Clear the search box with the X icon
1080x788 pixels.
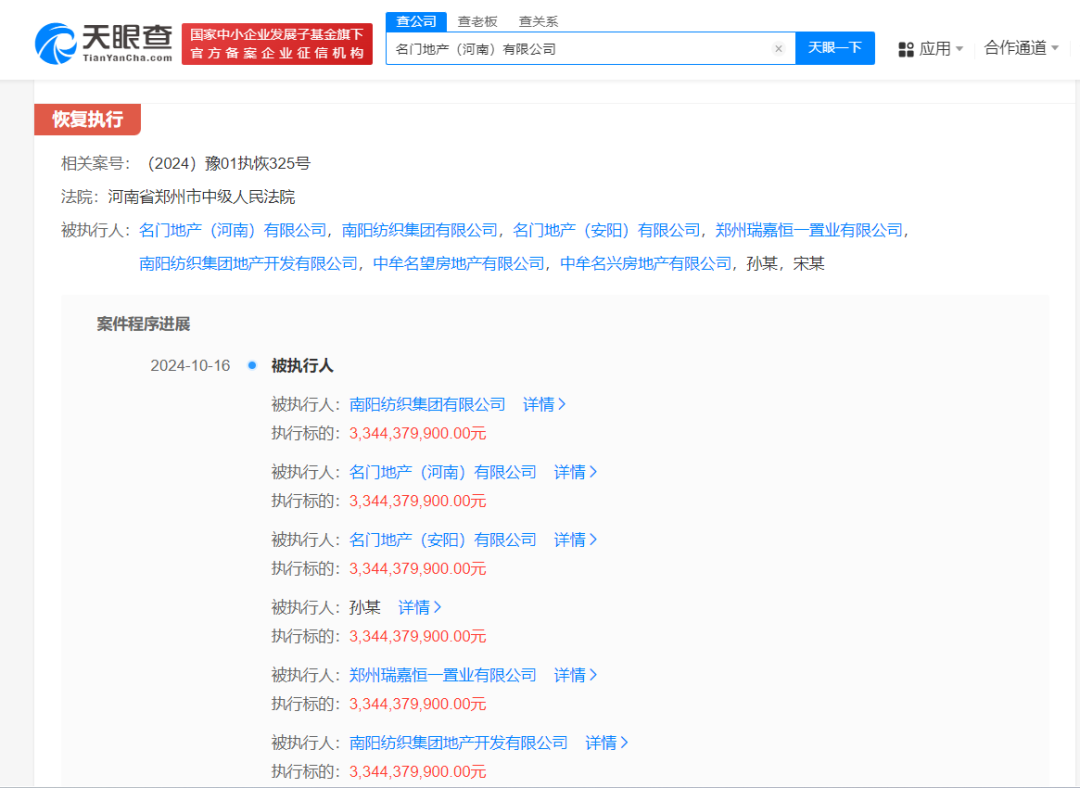pyautogui.click(x=778, y=48)
